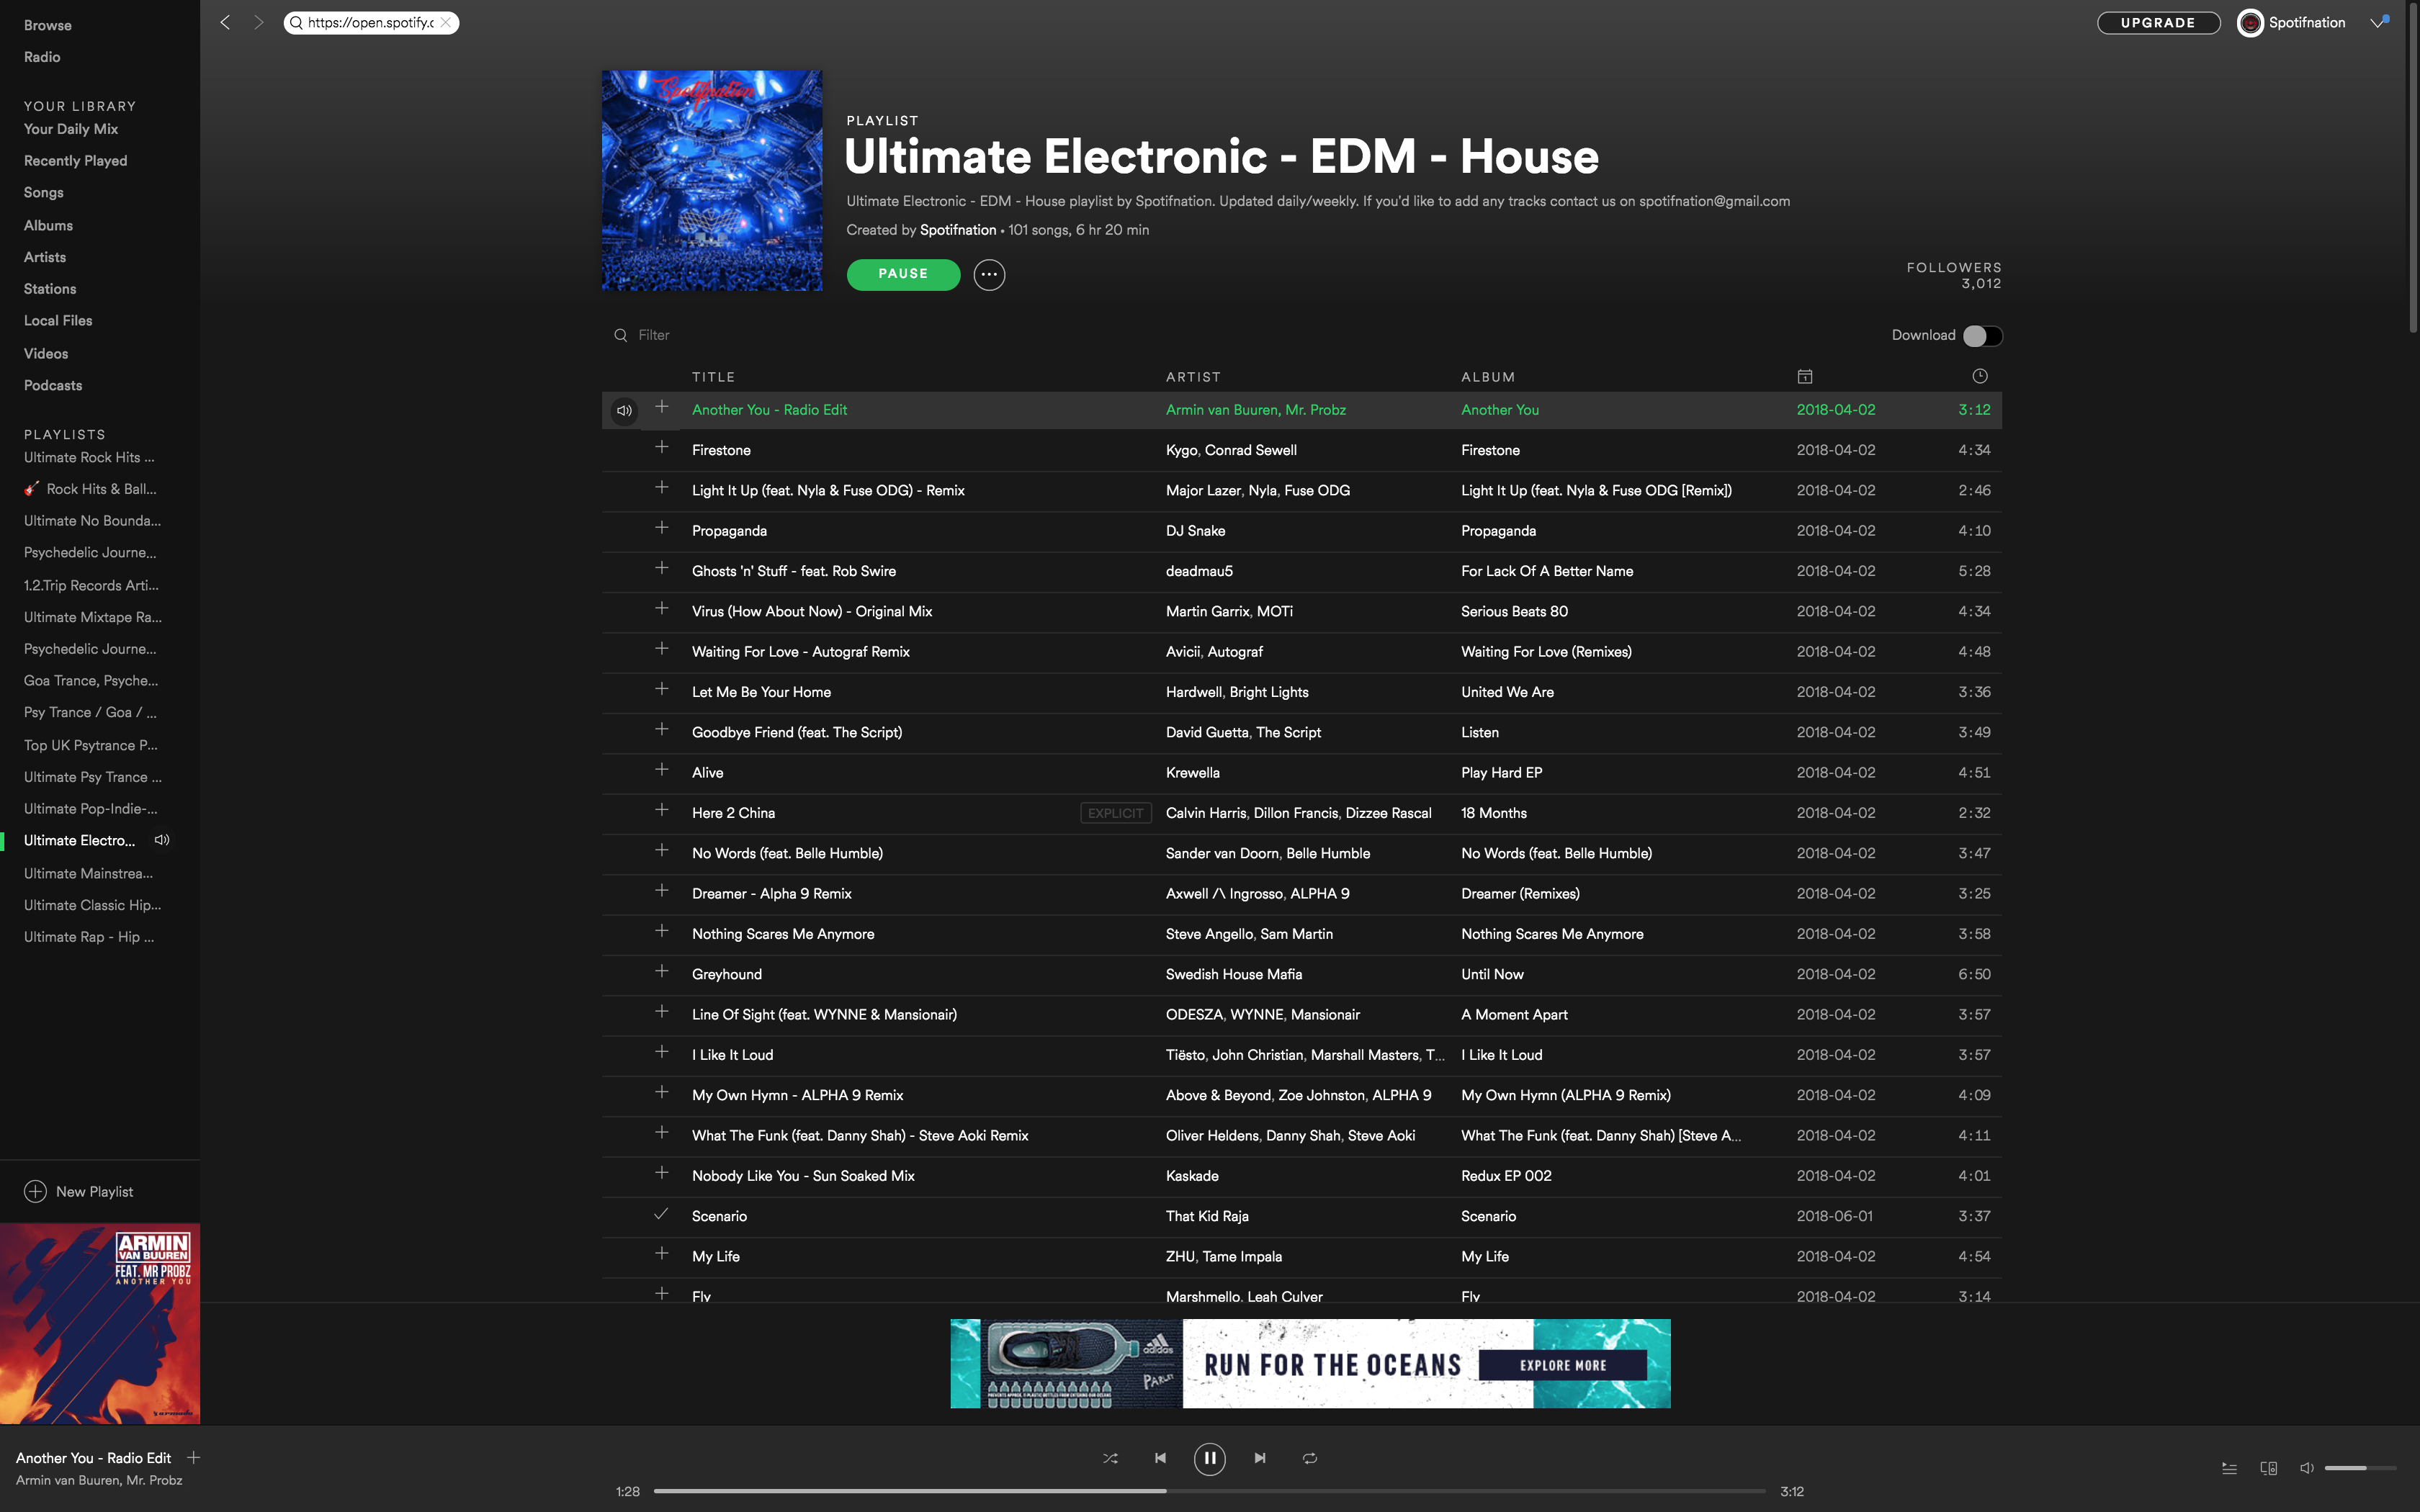Image resolution: width=2420 pixels, height=1512 pixels.
Task: Skip to the previous track
Action: [1160, 1458]
